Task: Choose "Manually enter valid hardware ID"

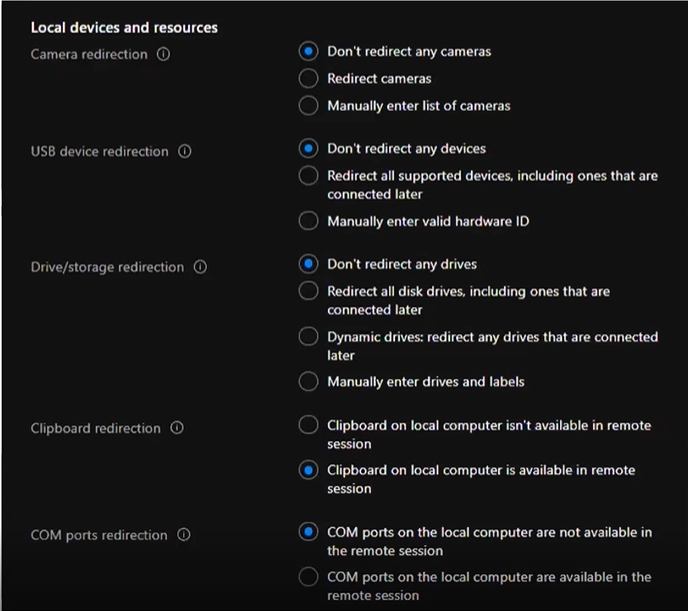Action: (309, 222)
